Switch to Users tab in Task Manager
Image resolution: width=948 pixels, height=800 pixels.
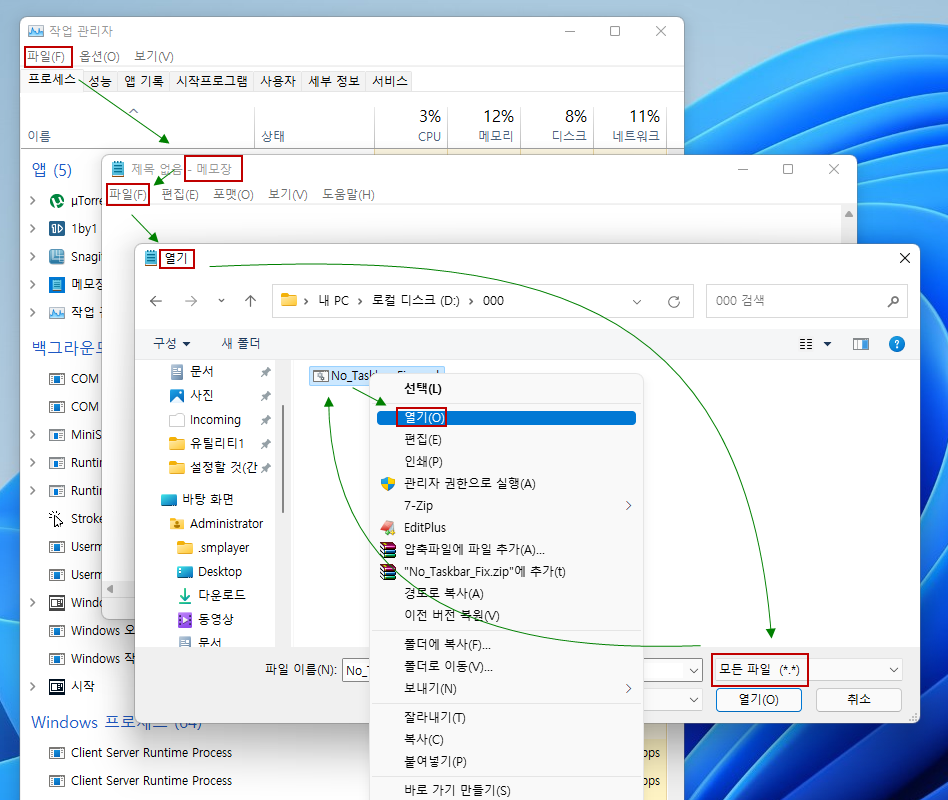click(278, 81)
